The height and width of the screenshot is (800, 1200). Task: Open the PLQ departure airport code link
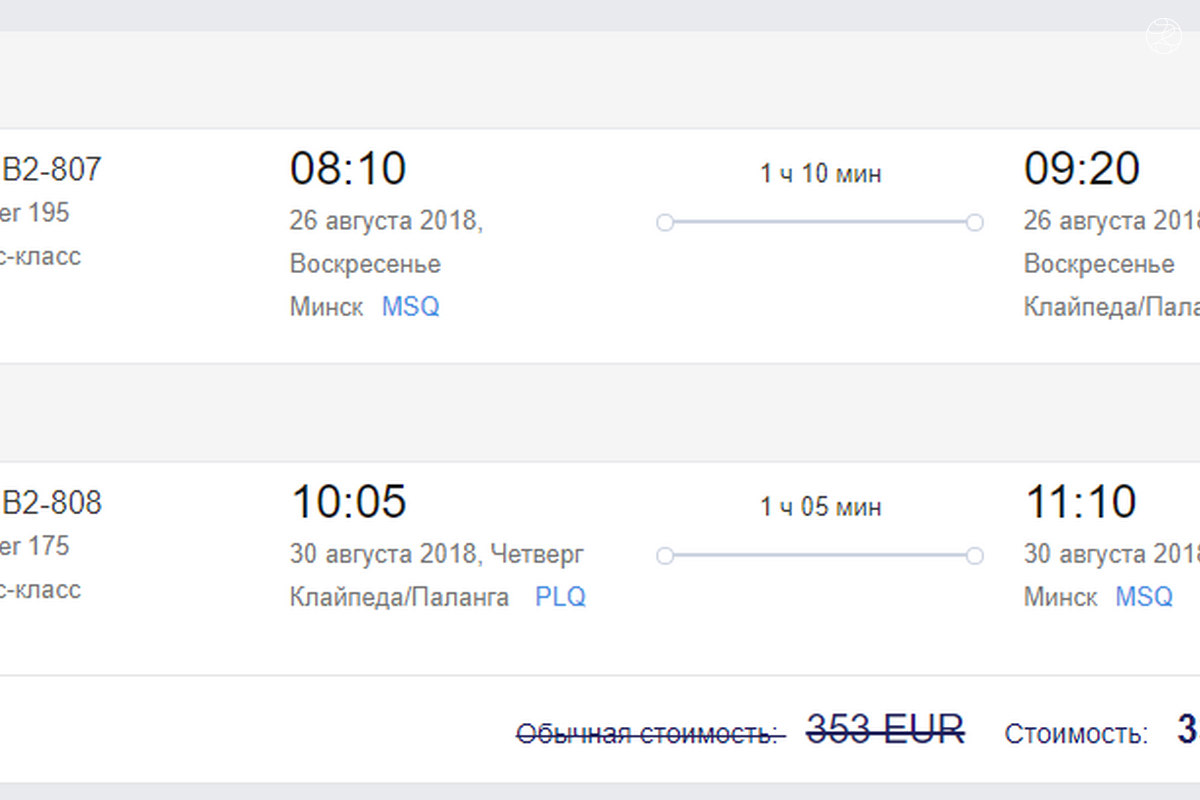pyautogui.click(x=560, y=598)
